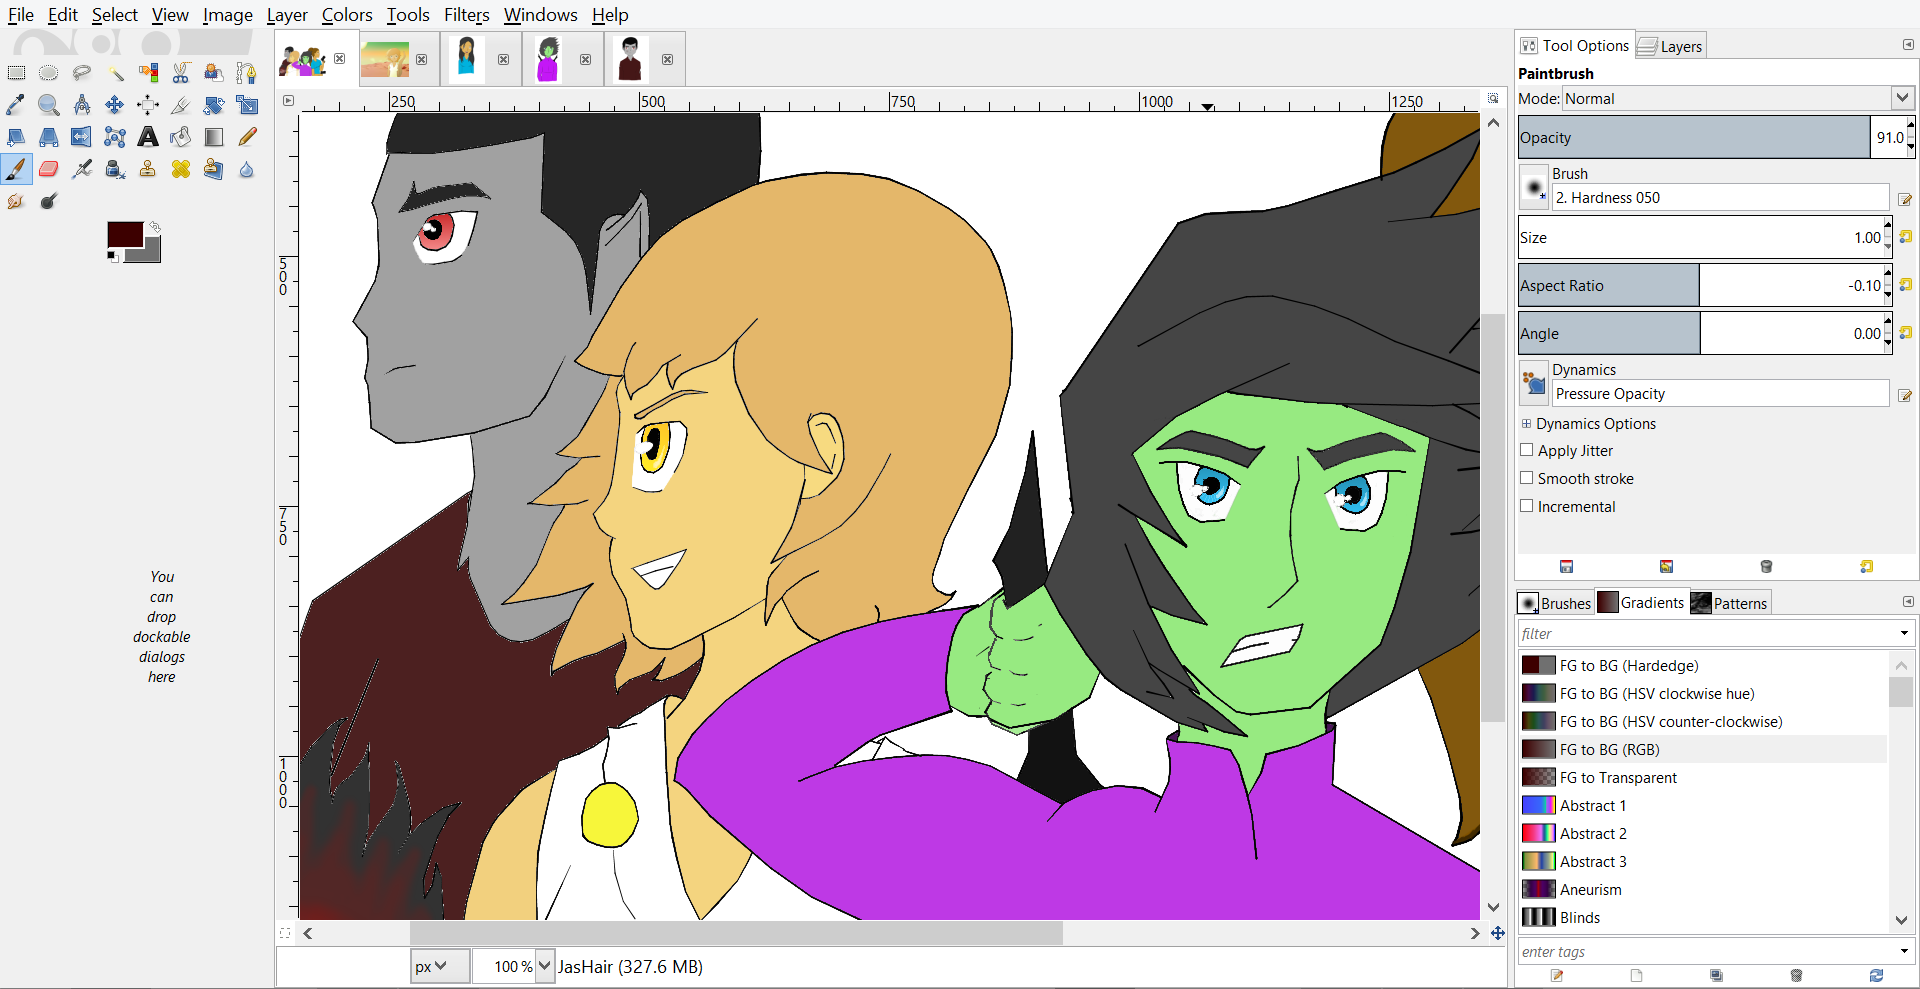The width and height of the screenshot is (1920, 989).
Task: Open the purple-shirt character image tab
Action: click(x=548, y=59)
